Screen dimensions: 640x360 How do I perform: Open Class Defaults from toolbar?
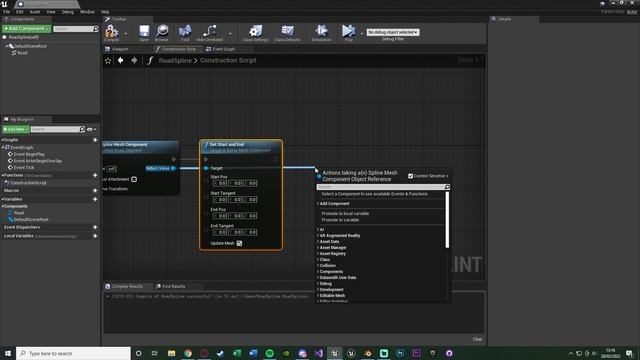point(287,33)
